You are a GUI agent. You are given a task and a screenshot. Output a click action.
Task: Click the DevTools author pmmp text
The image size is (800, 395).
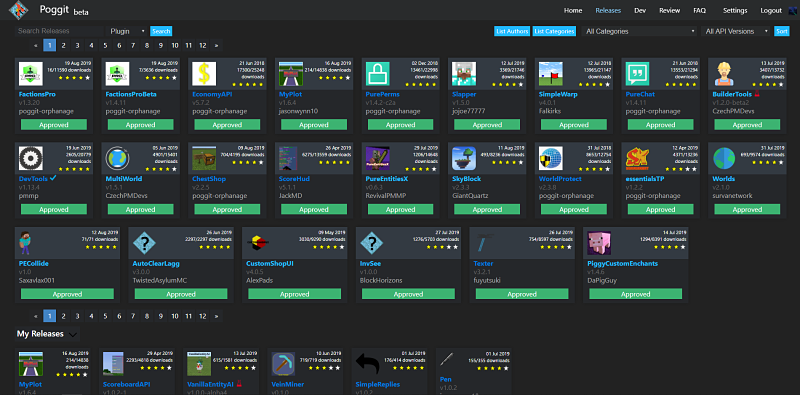point(28,196)
